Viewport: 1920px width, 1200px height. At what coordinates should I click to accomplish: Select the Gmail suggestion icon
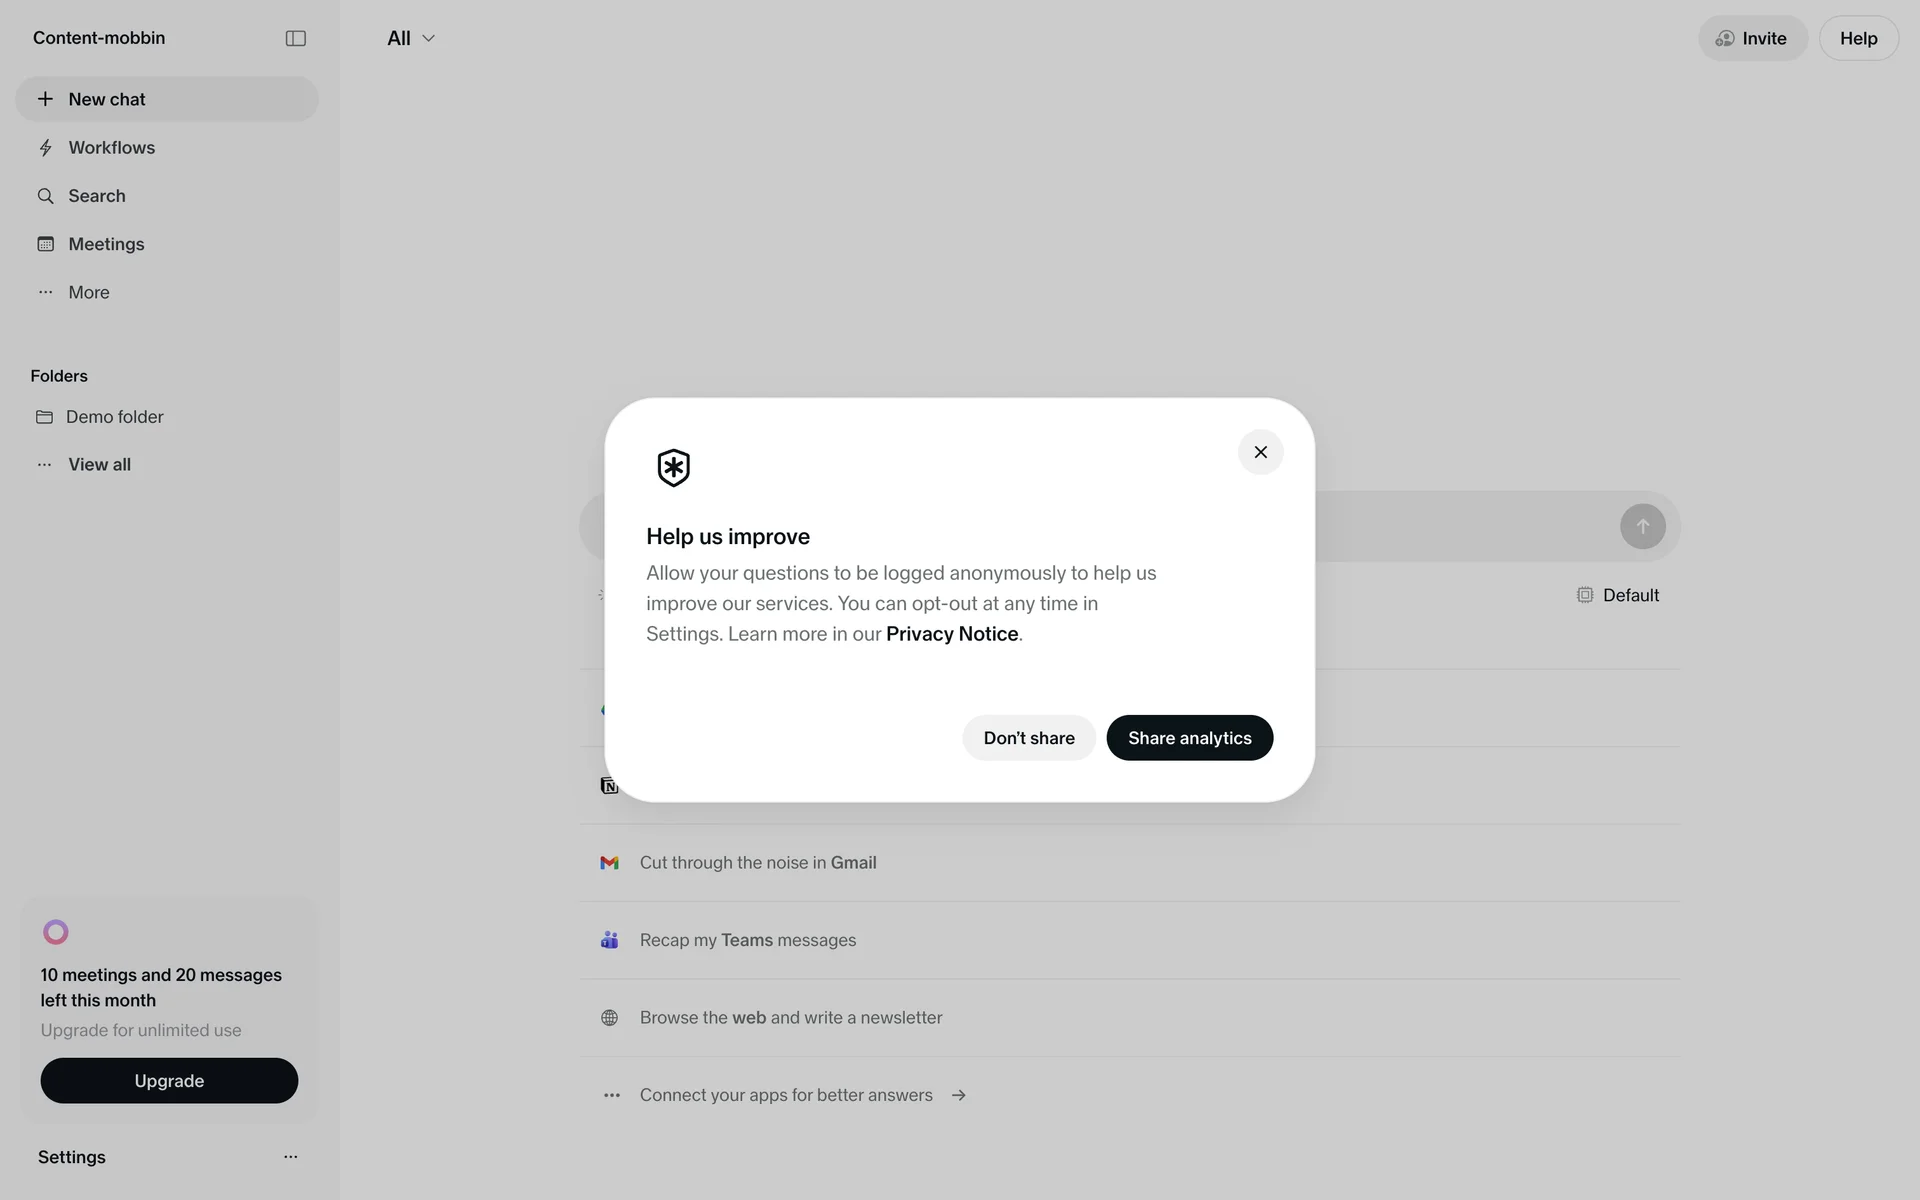[x=609, y=863]
